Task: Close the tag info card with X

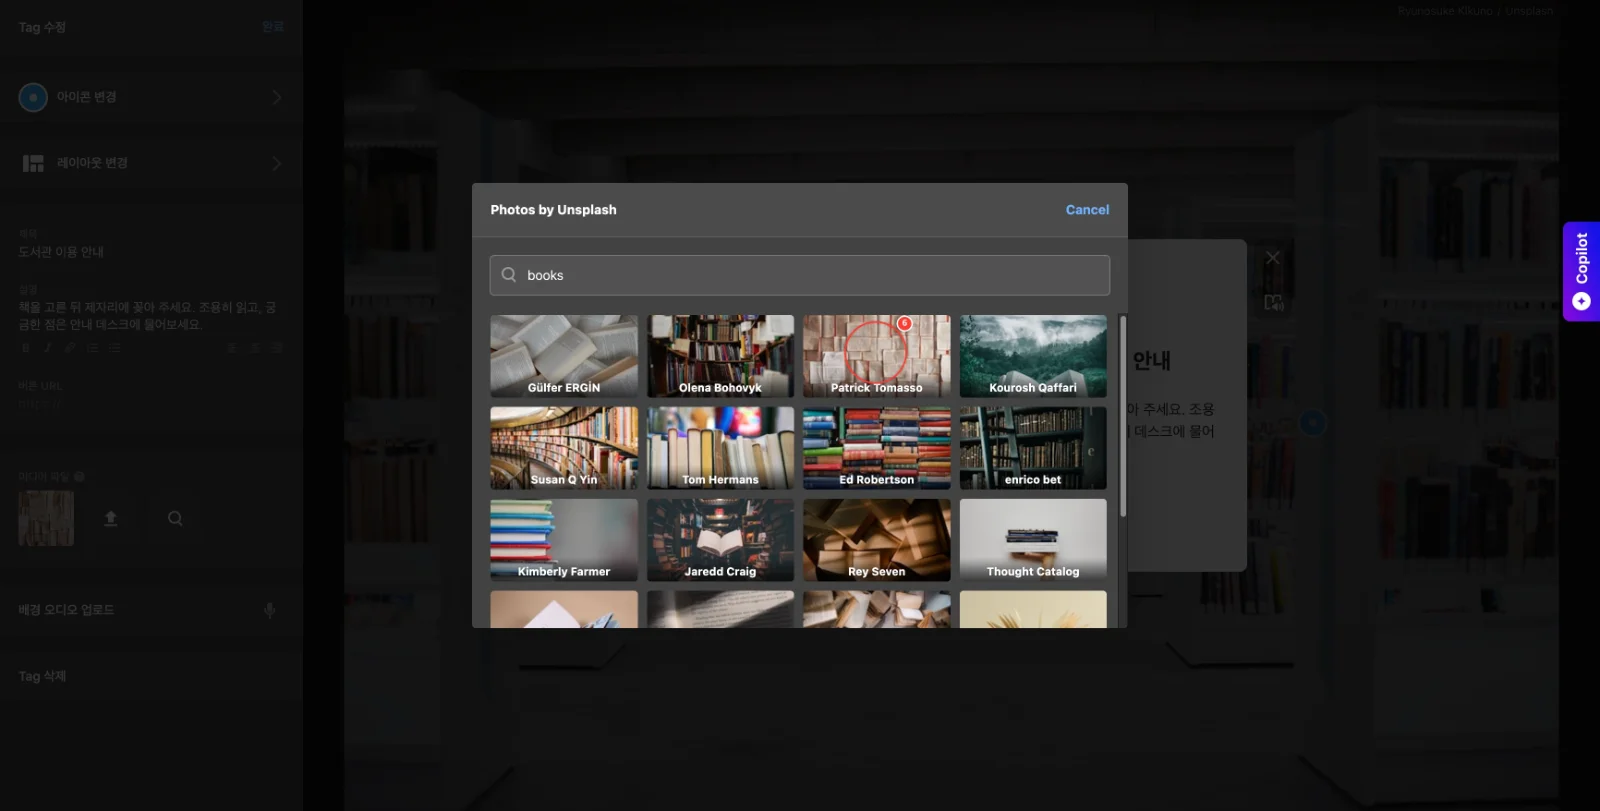Action: (x=1273, y=257)
